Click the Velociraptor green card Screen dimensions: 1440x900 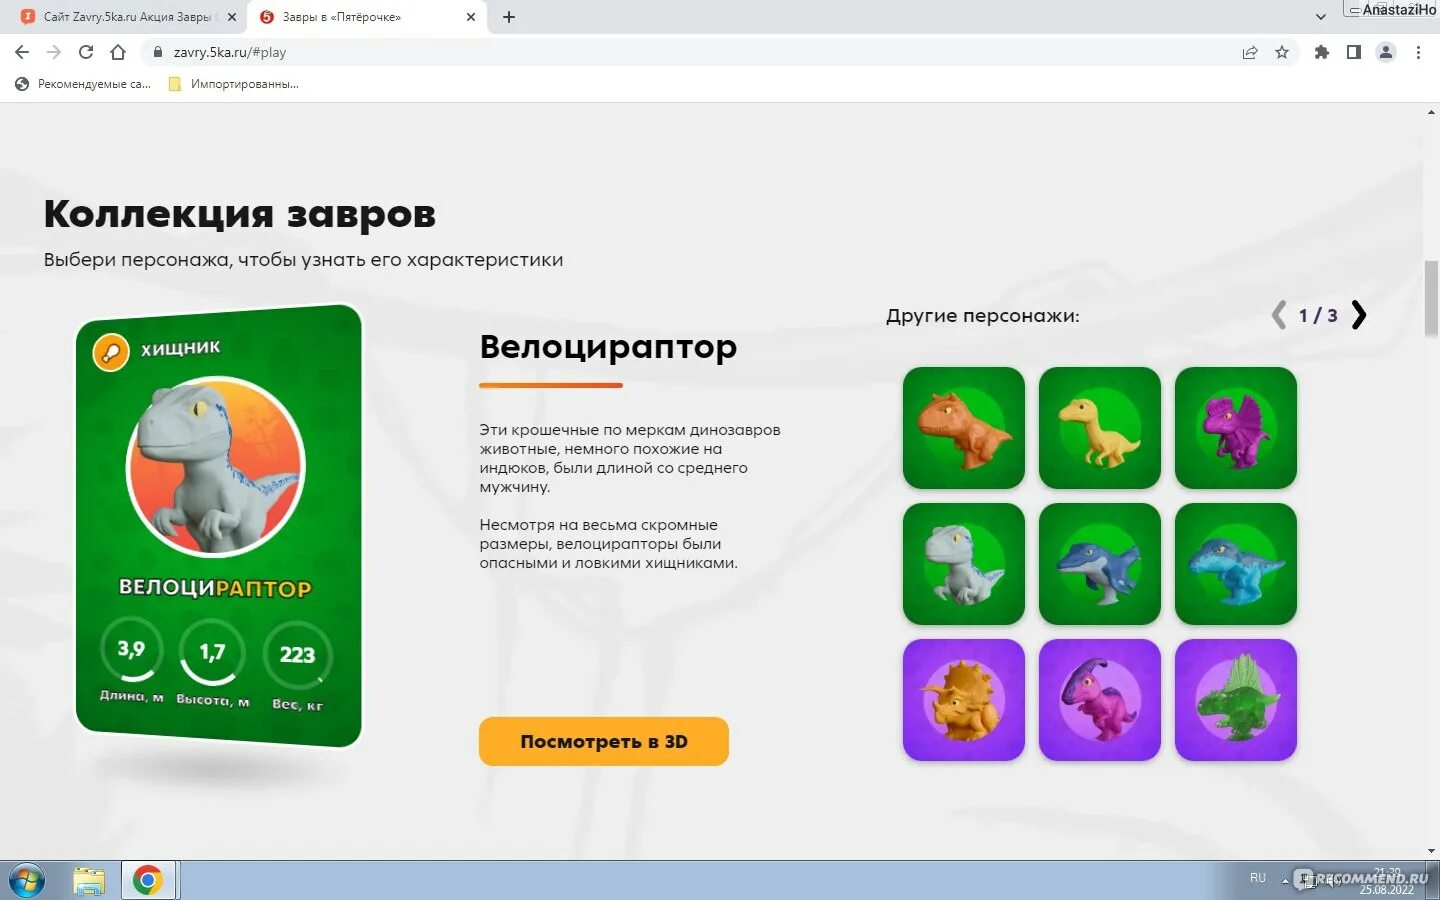(x=219, y=526)
